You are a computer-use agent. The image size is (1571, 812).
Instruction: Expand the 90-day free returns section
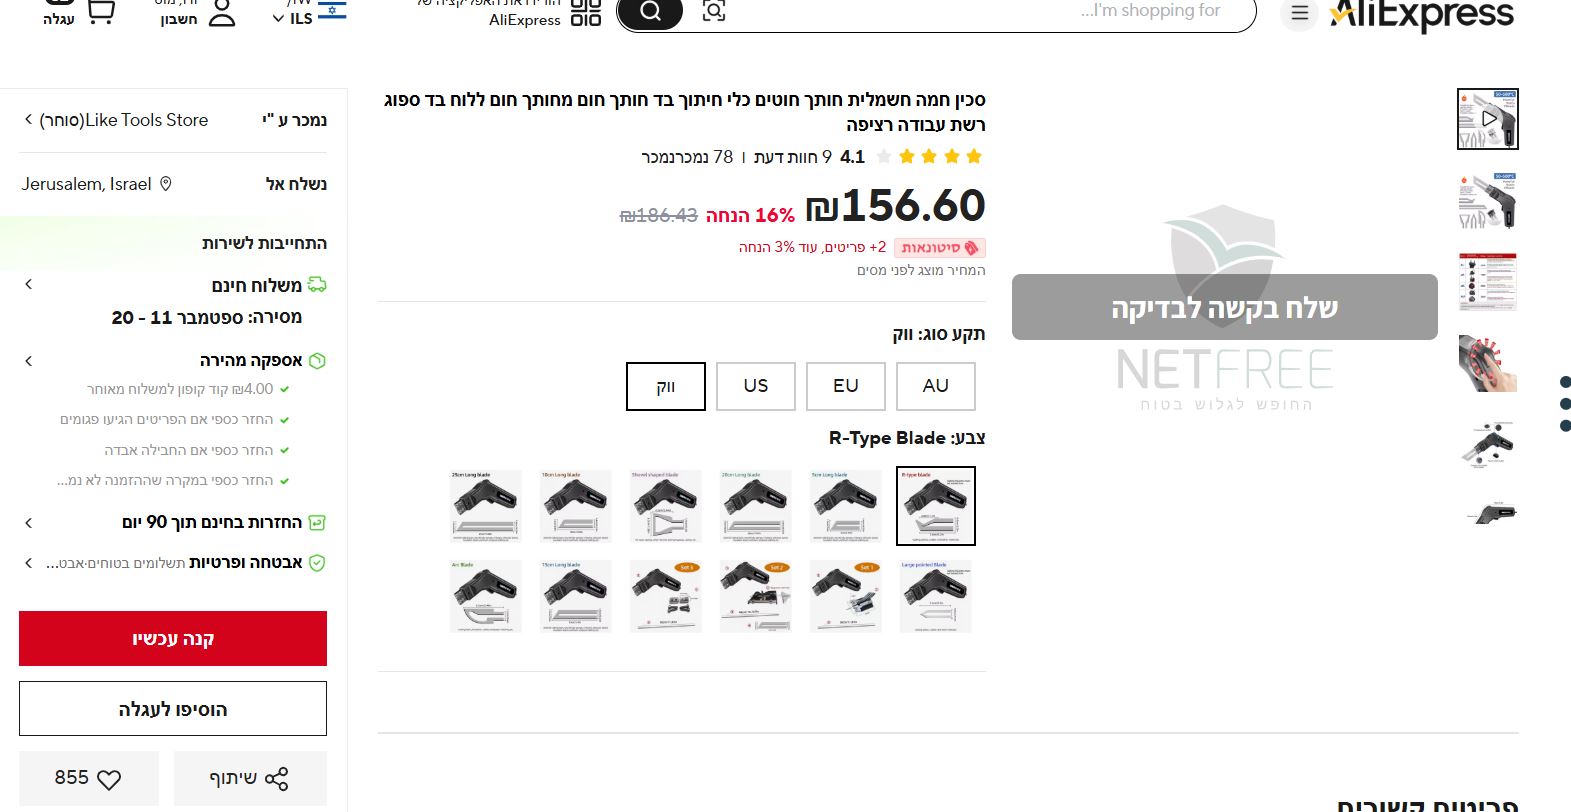(x=29, y=523)
